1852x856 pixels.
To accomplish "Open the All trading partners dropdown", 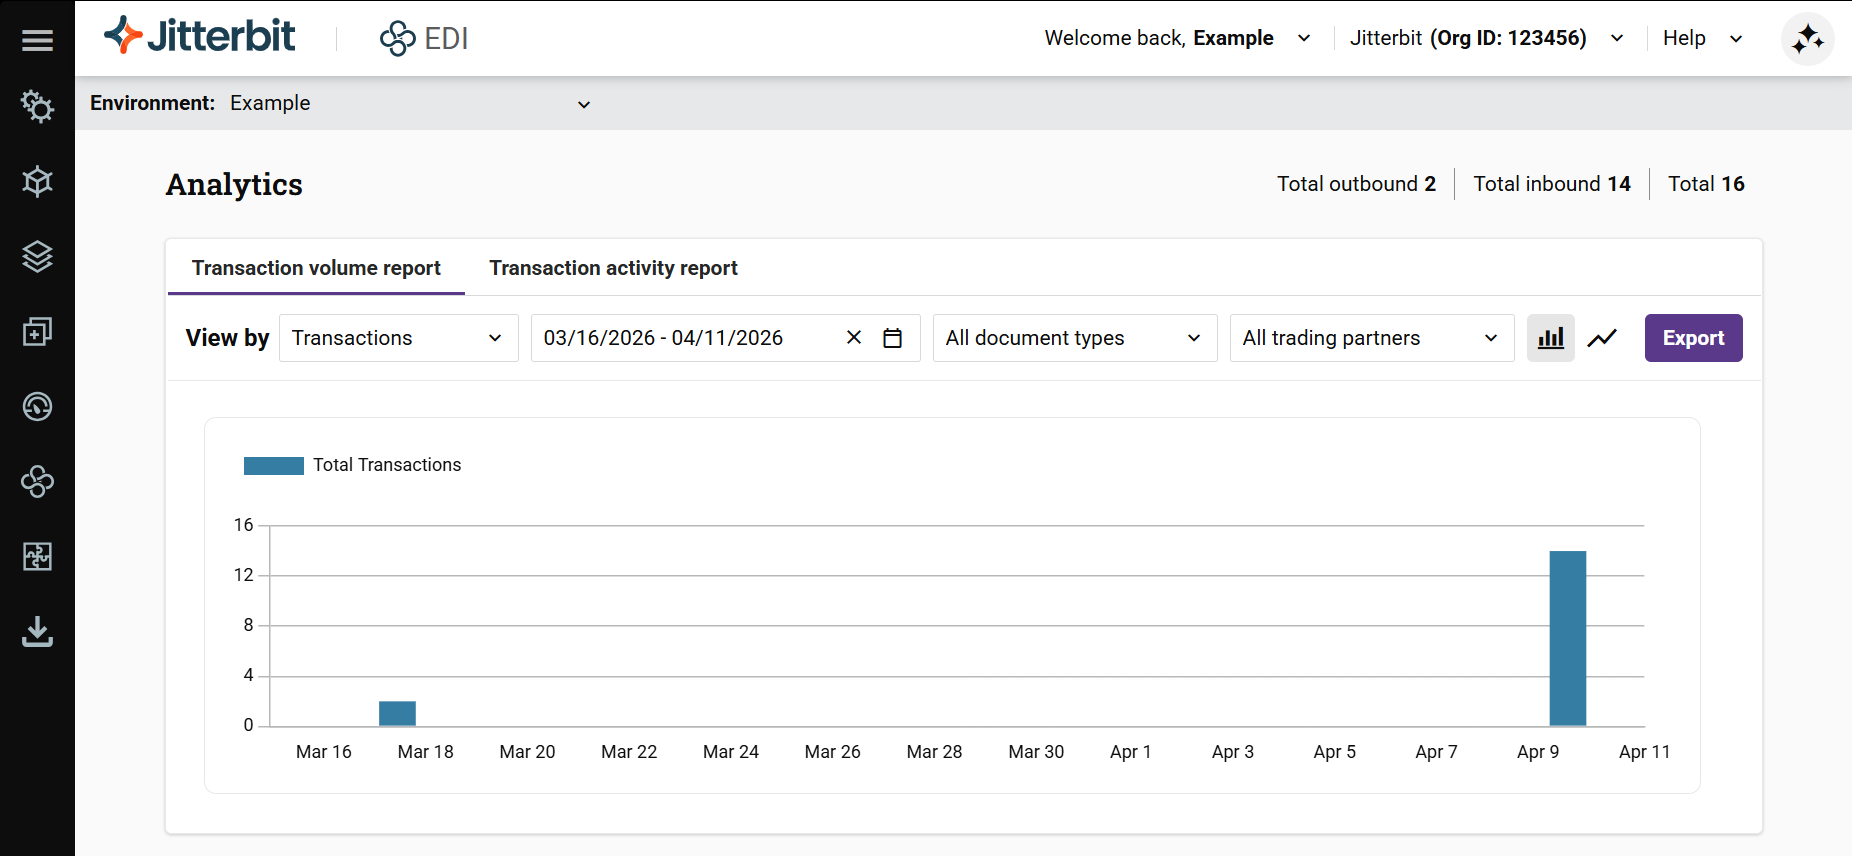I will coord(1372,338).
